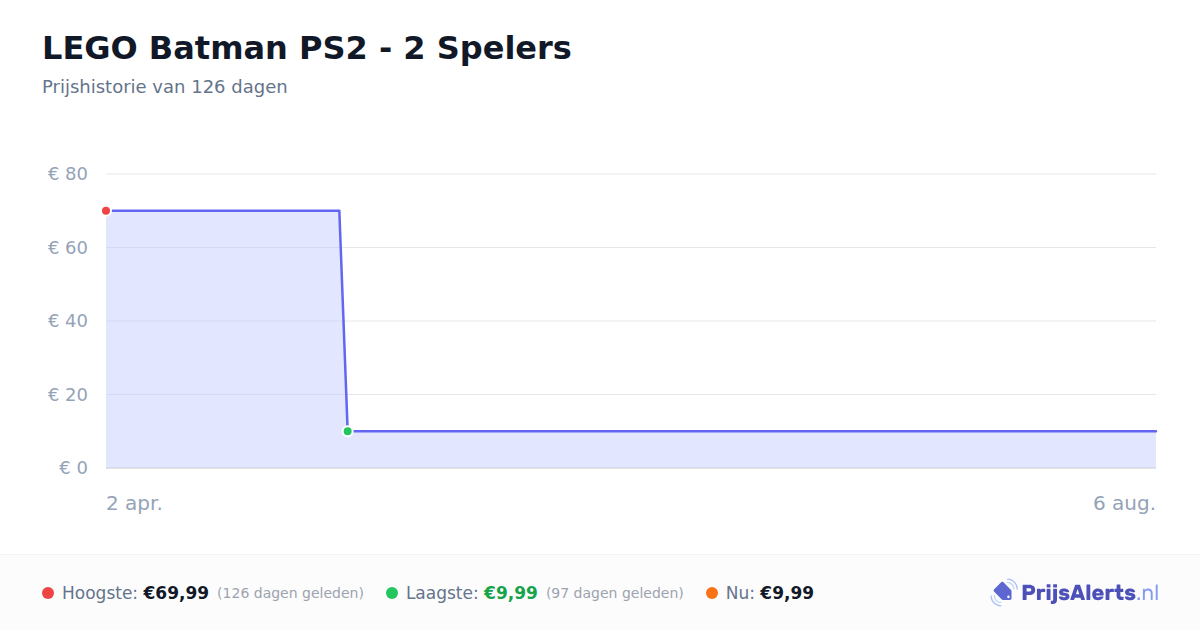Click the LEGO Batman PS2 title
This screenshot has width=1200, height=630.
coord(307,48)
